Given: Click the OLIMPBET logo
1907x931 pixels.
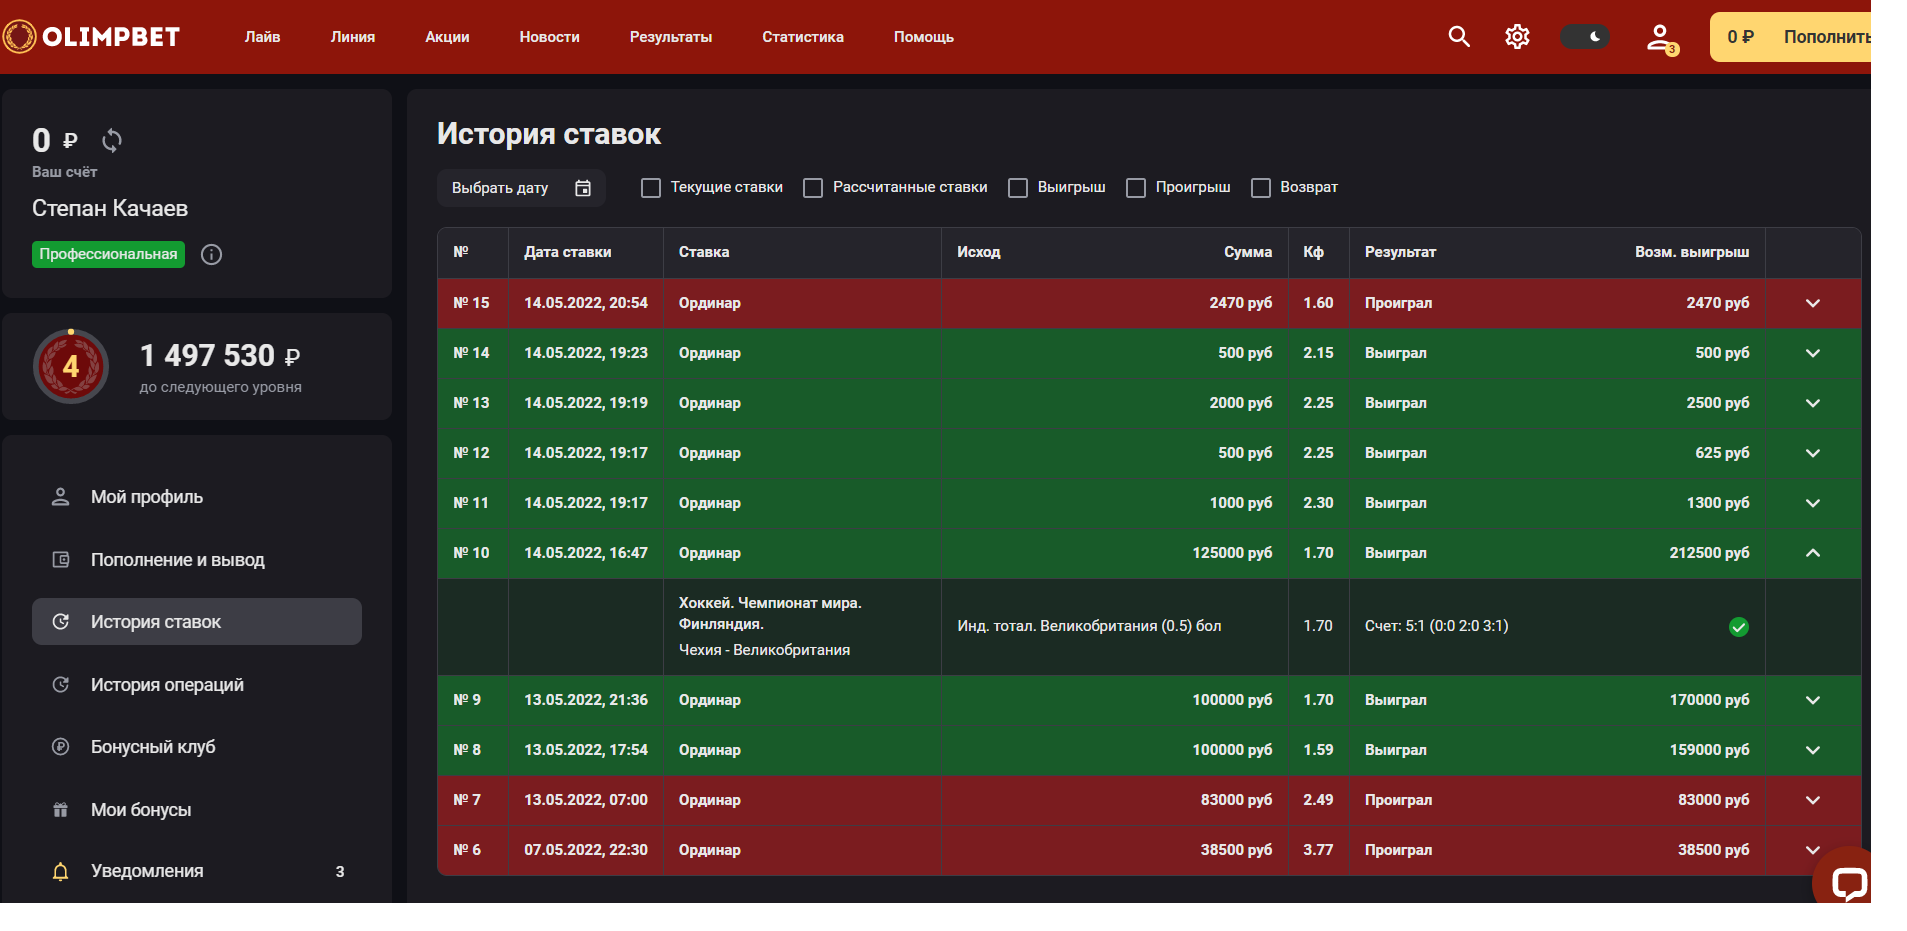Looking at the screenshot, I should point(92,37).
